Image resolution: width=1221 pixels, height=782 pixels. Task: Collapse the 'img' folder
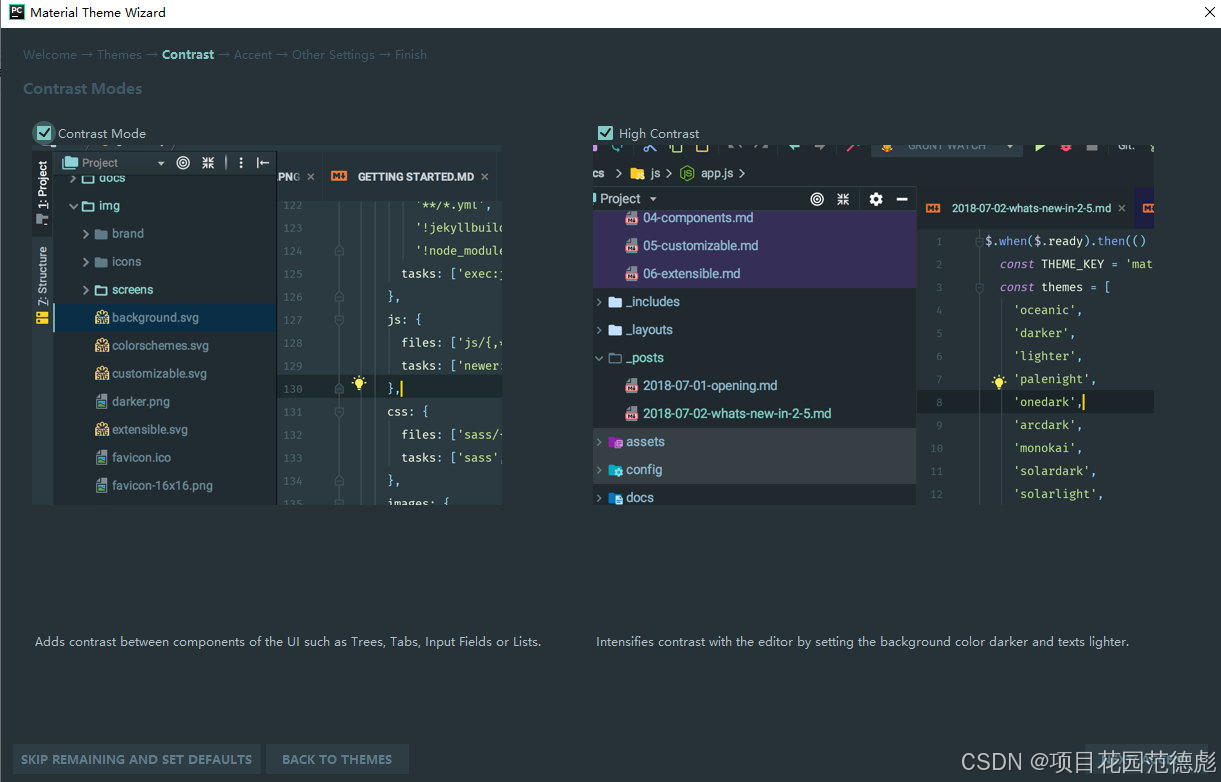(x=75, y=205)
